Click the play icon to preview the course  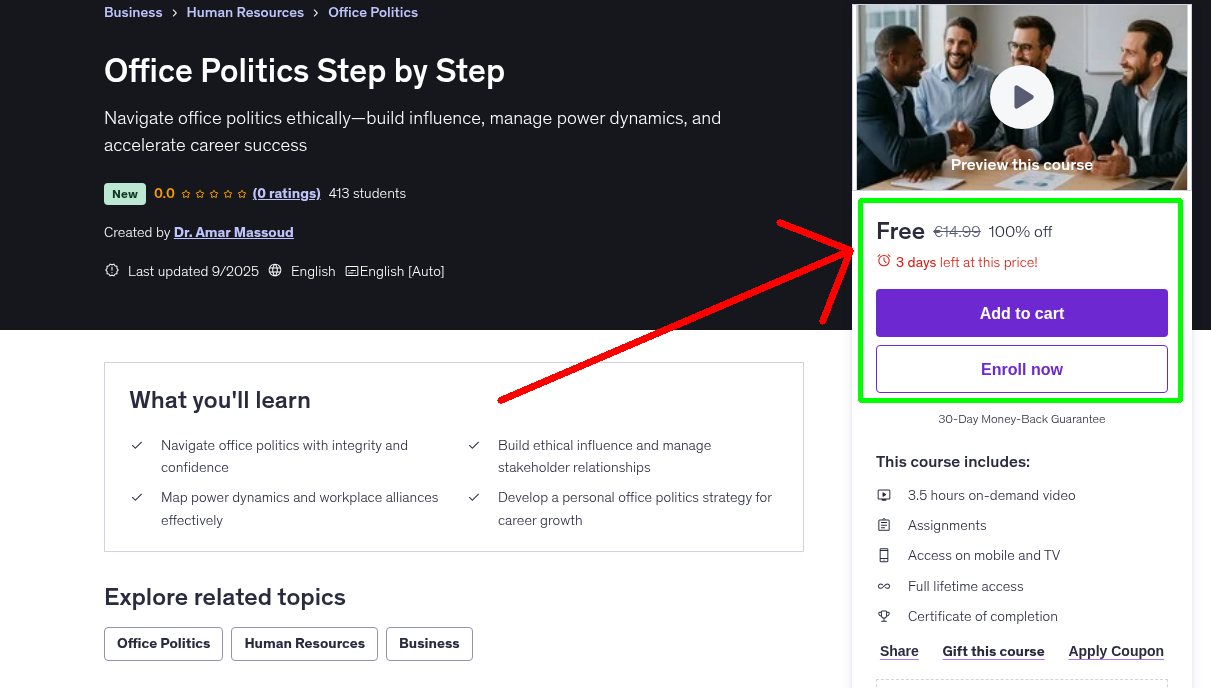[x=1021, y=96]
